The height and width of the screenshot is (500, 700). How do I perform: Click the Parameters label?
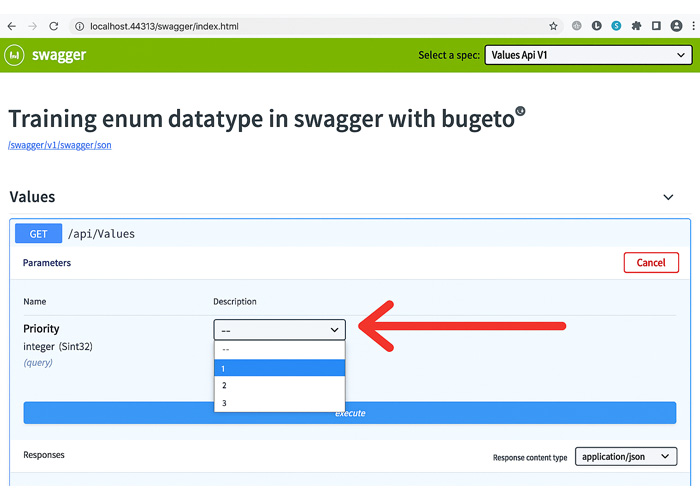[x=47, y=262]
